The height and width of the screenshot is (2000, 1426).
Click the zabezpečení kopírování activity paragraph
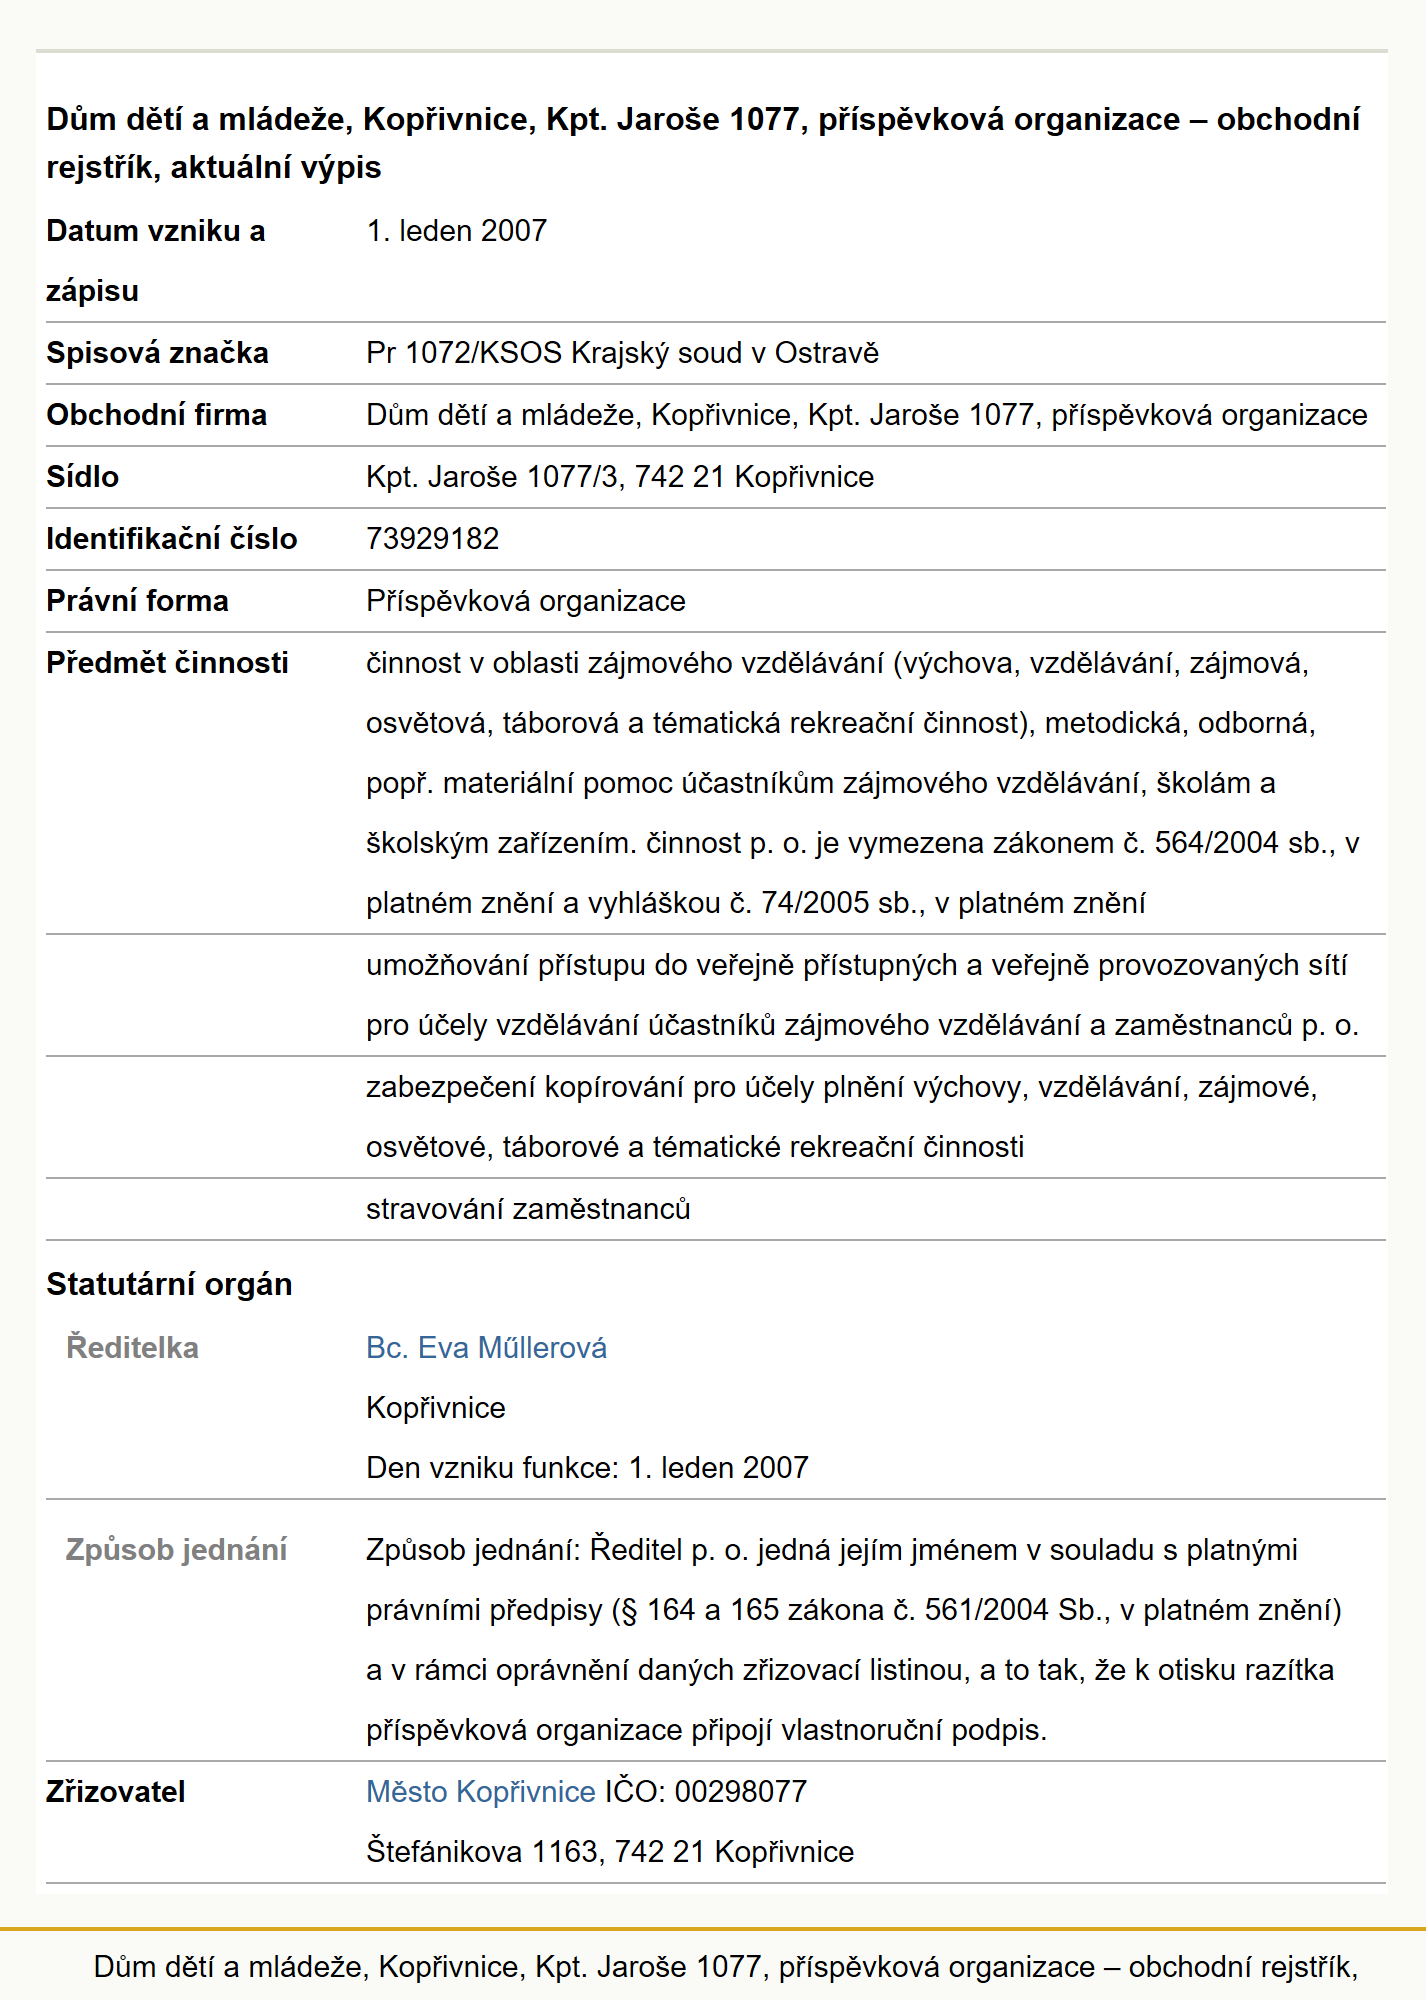tap(842, 1117)
